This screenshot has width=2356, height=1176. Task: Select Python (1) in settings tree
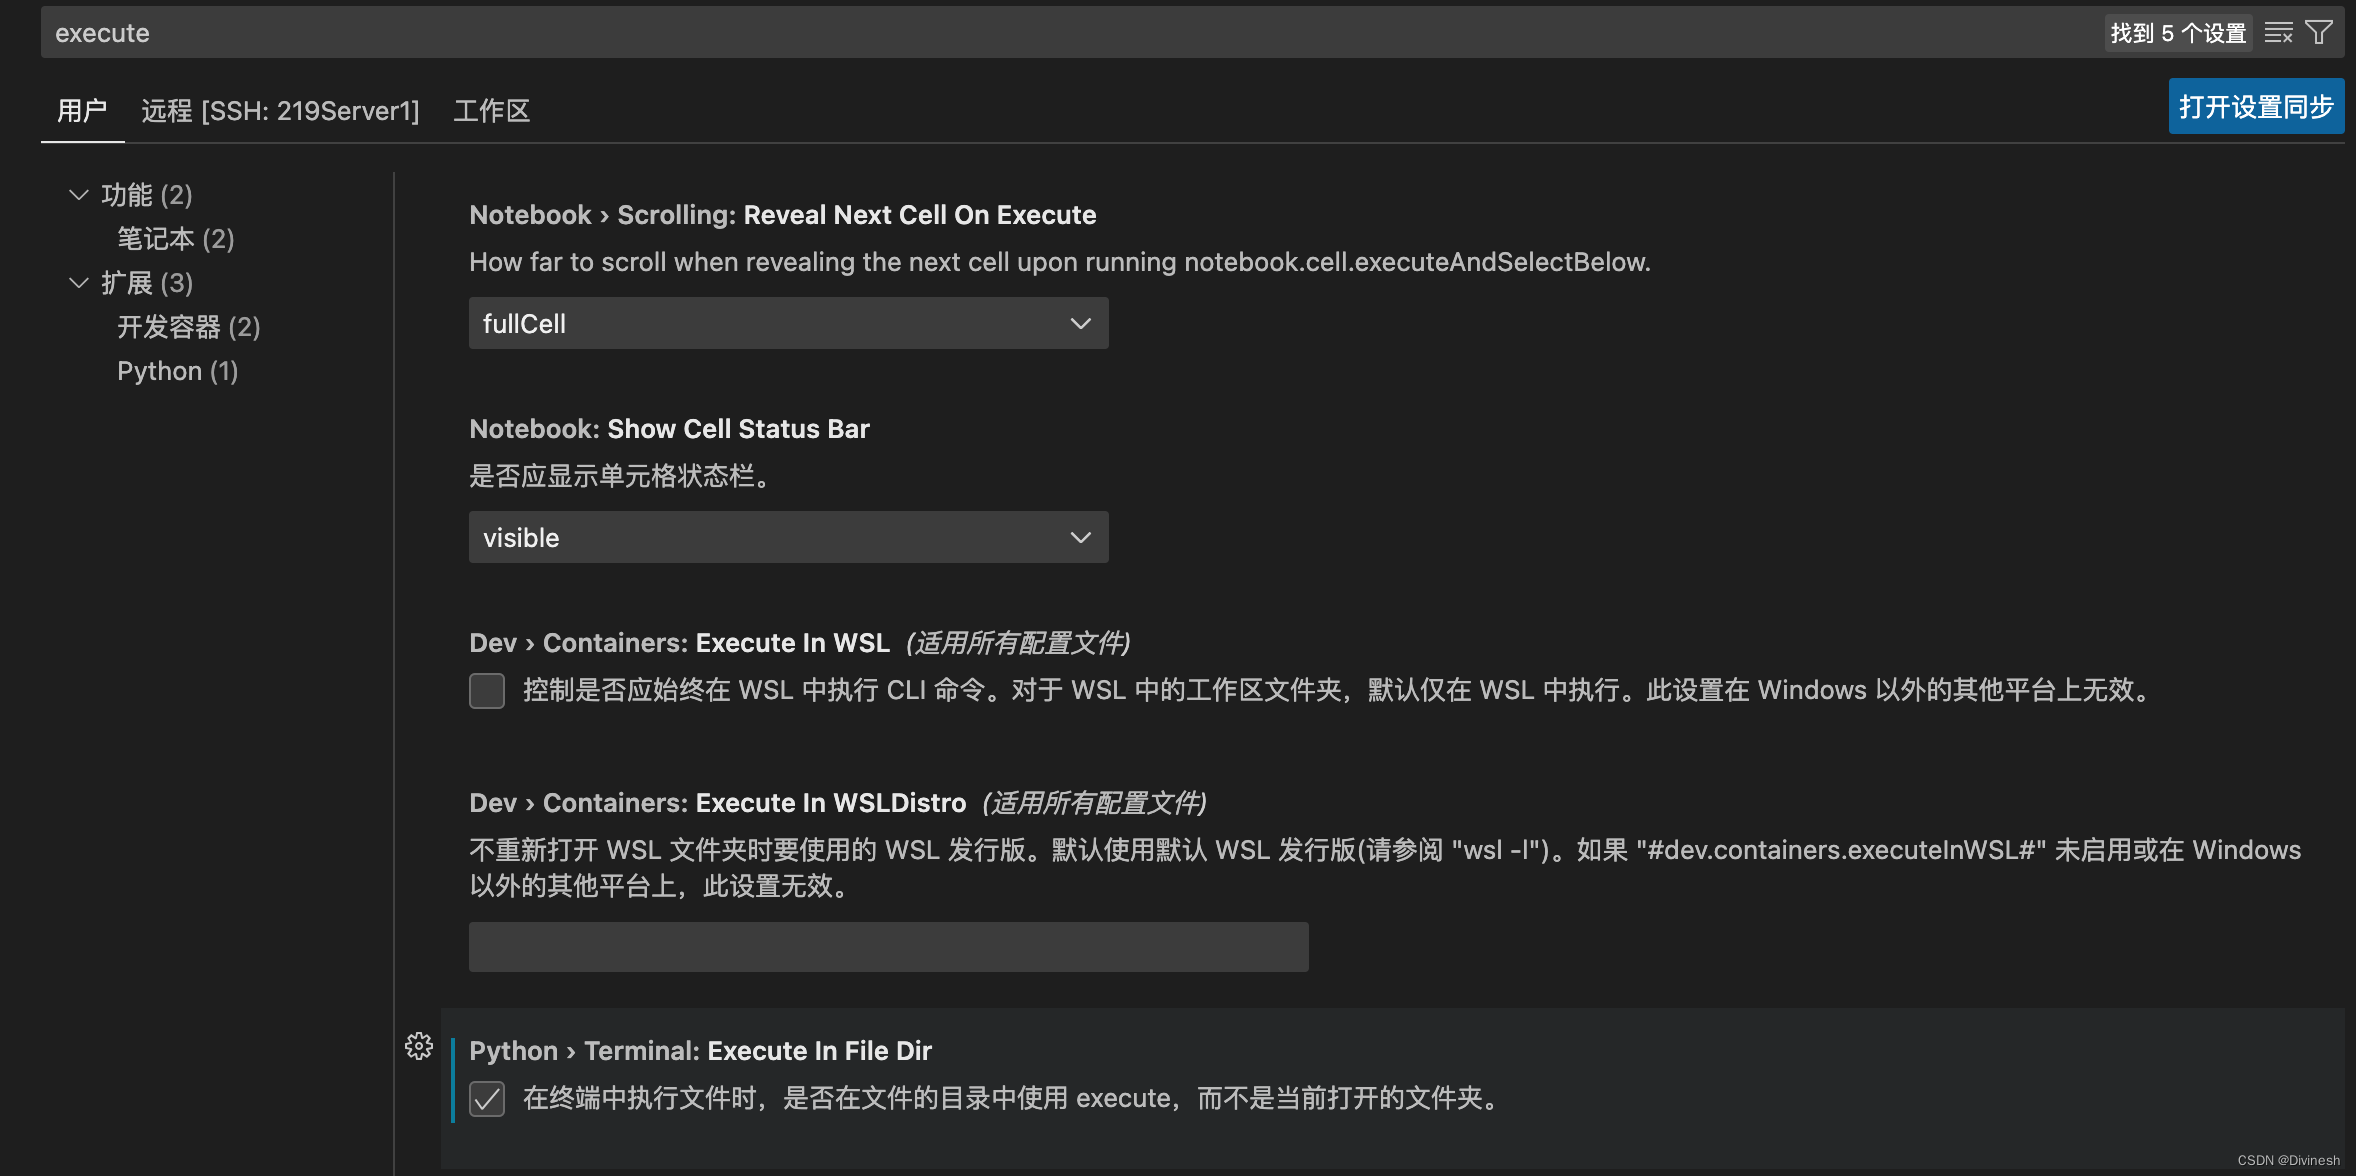pos(177,371)
